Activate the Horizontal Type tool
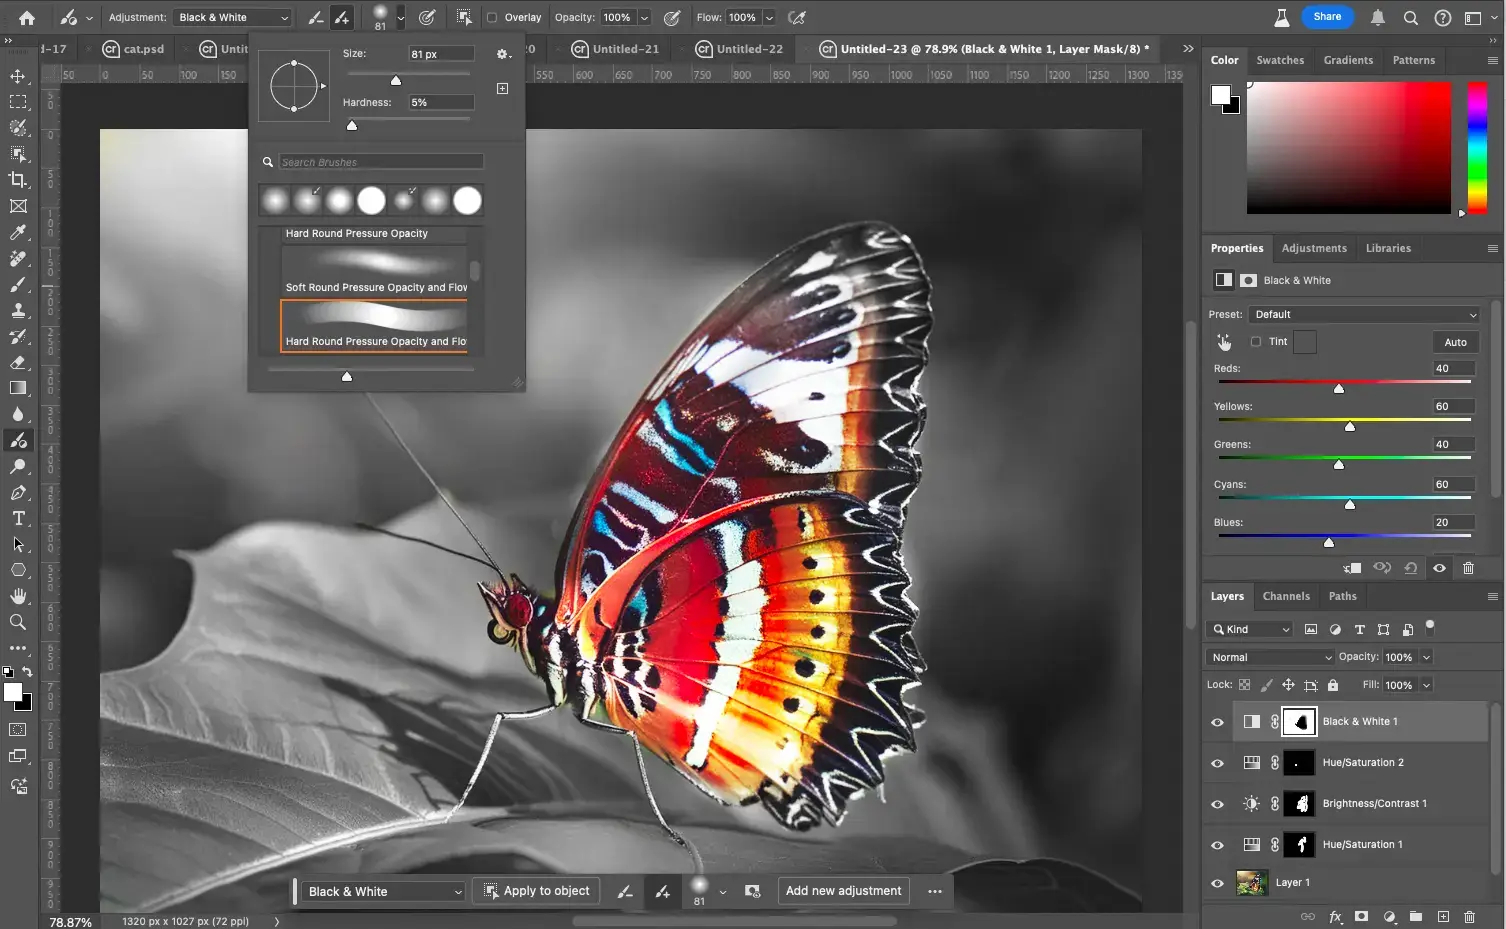The width and height of the screenshot is (1506, 929). coord(18,518)
